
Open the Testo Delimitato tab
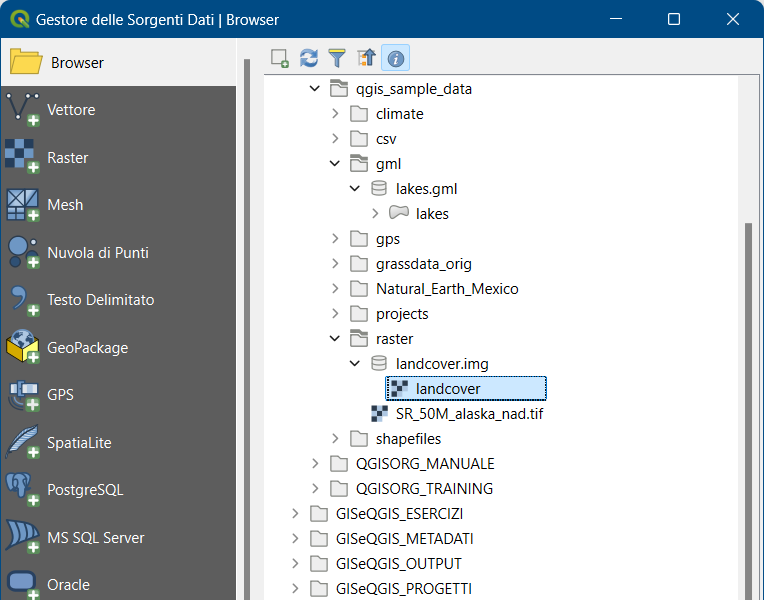(119, 300)
